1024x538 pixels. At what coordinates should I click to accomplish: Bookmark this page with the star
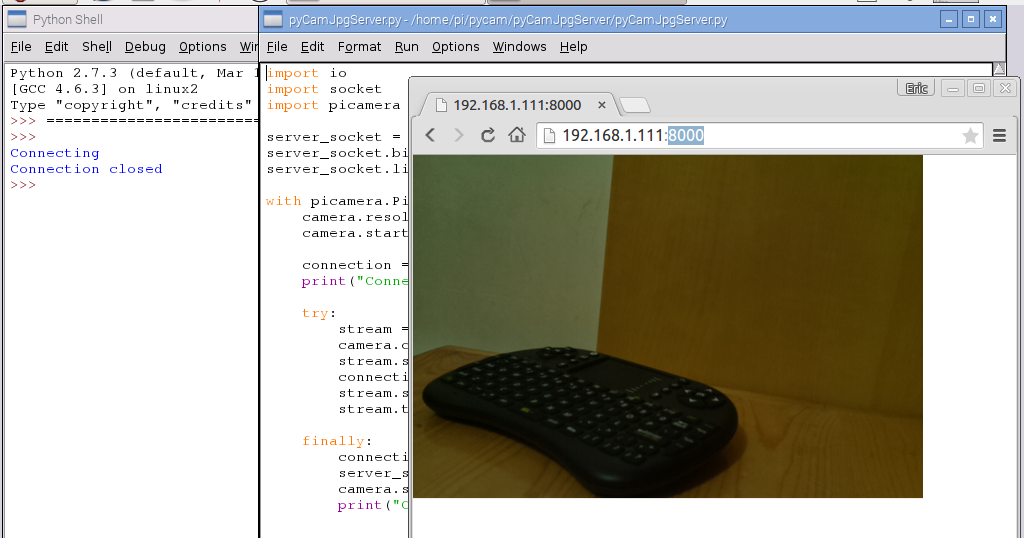tap(970, 136)
